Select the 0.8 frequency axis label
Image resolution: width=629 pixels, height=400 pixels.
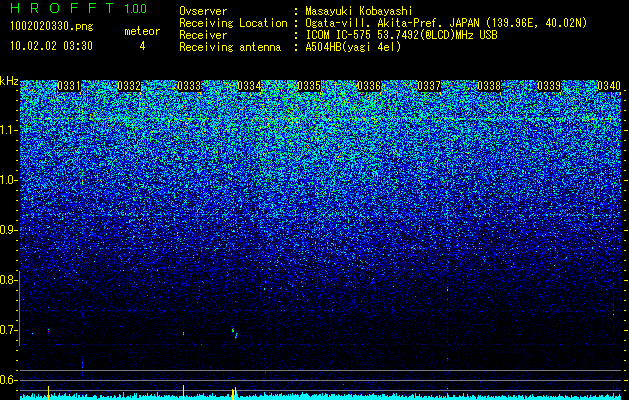(8, 280)
